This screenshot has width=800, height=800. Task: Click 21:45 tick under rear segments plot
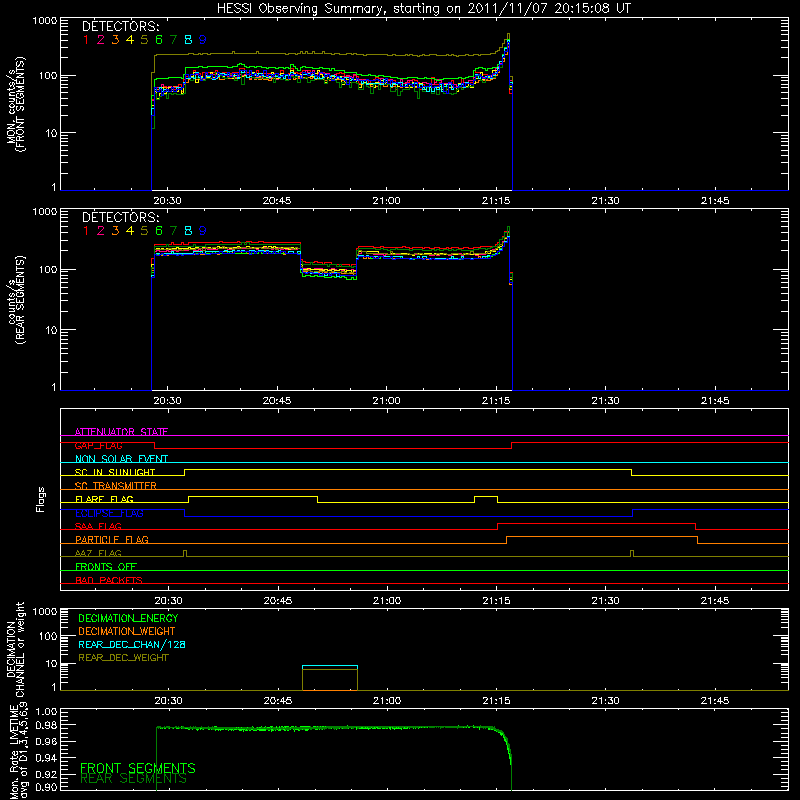[x=715, y=400]
